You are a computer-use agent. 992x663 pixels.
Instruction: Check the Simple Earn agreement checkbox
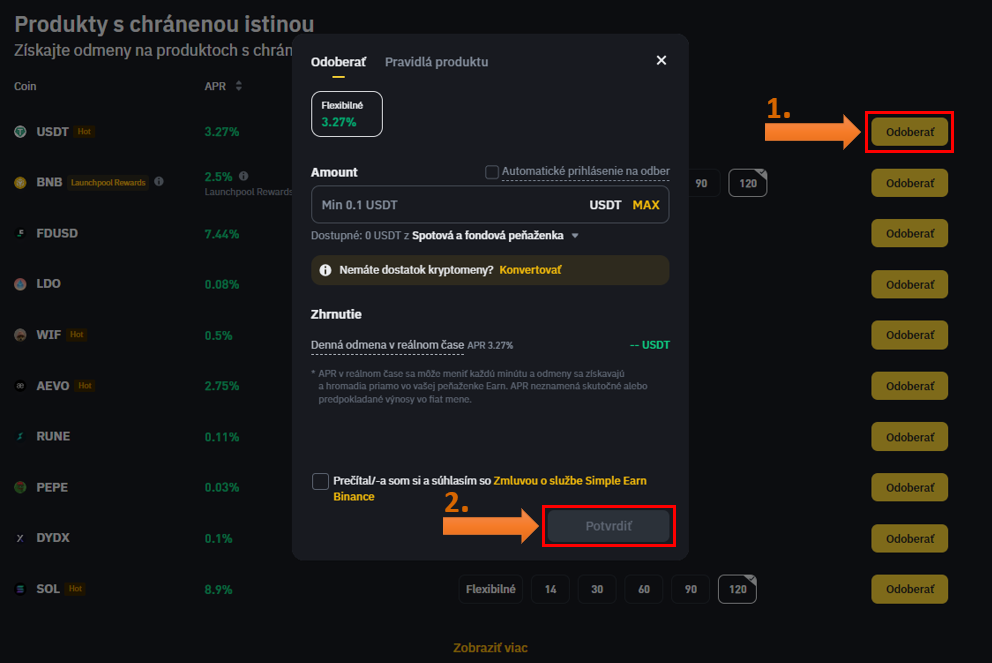click(x=320, y=481)
